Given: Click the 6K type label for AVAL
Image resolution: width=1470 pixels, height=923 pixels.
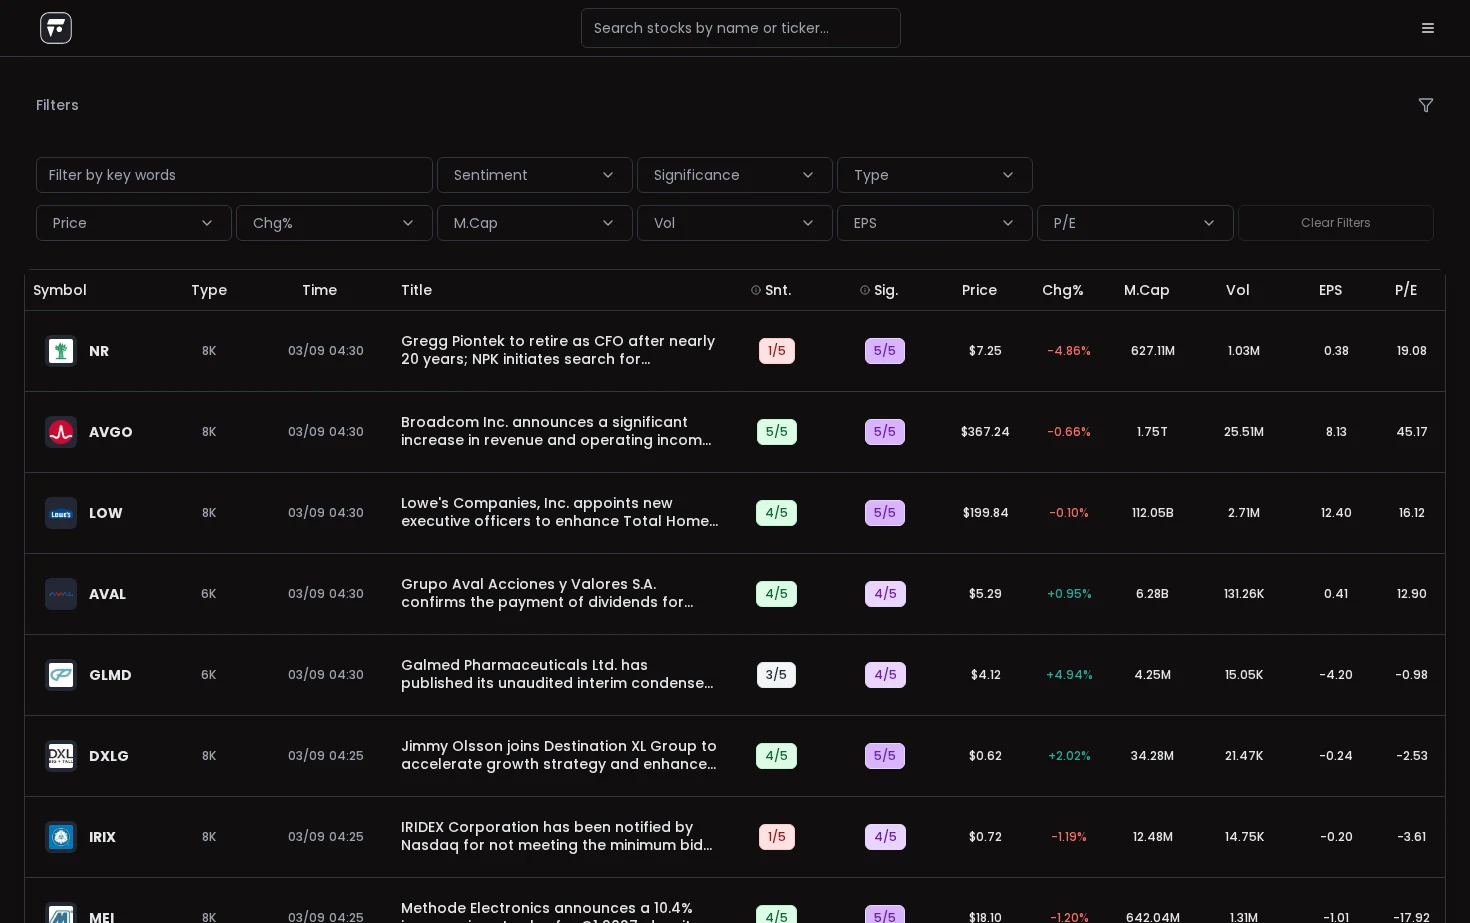Looking at the screenshot, I should [x=209, y=594].
